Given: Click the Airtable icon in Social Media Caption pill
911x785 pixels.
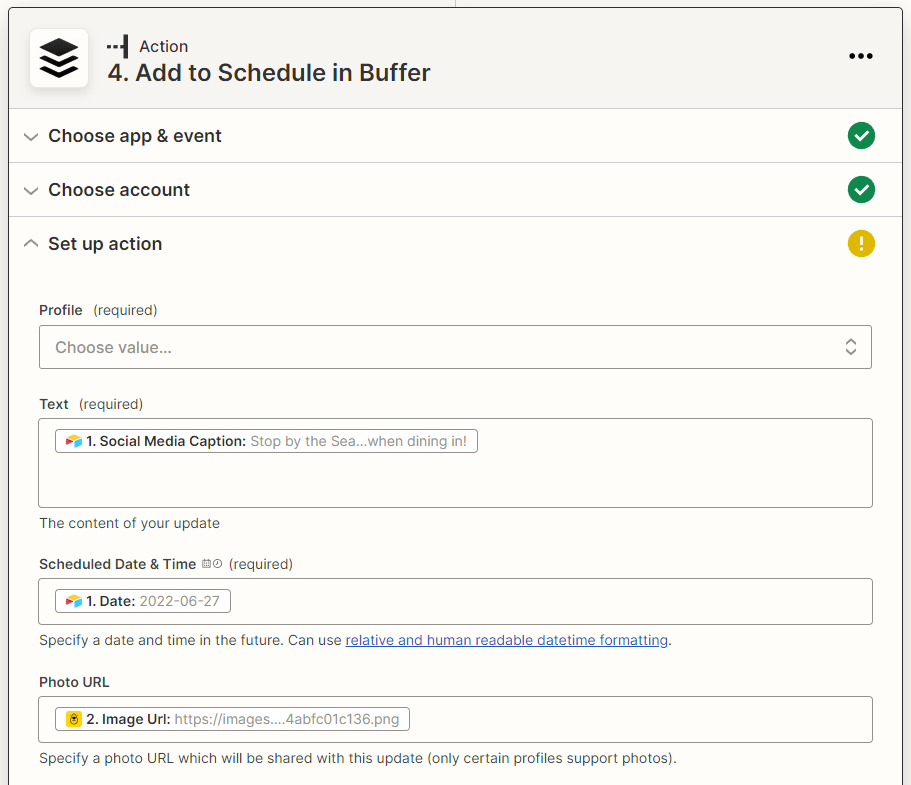Looking at the screenshot, I should (x=73, y=441).
